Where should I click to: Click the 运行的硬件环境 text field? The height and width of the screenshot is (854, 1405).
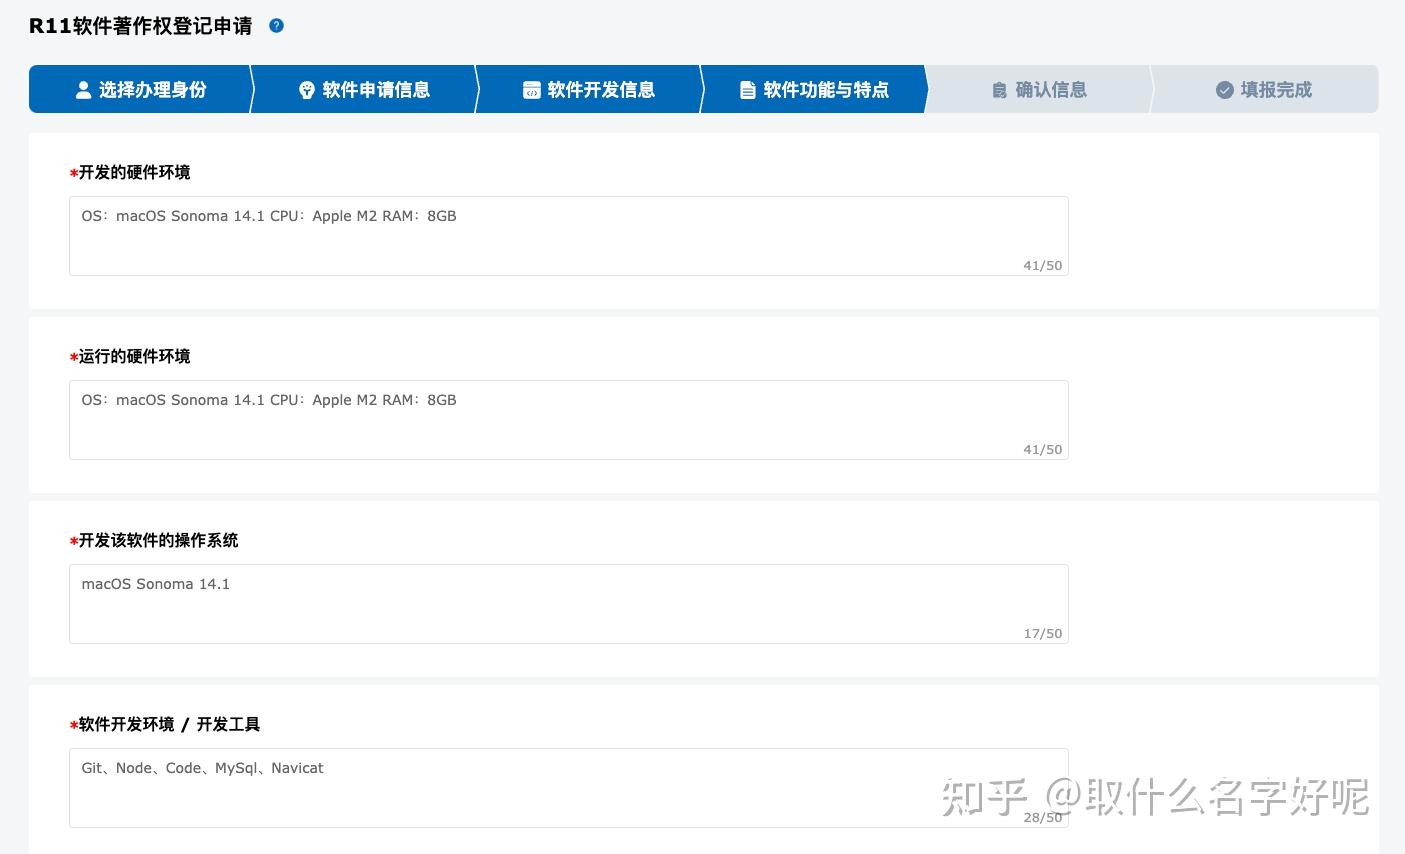(x=568, y=420)
